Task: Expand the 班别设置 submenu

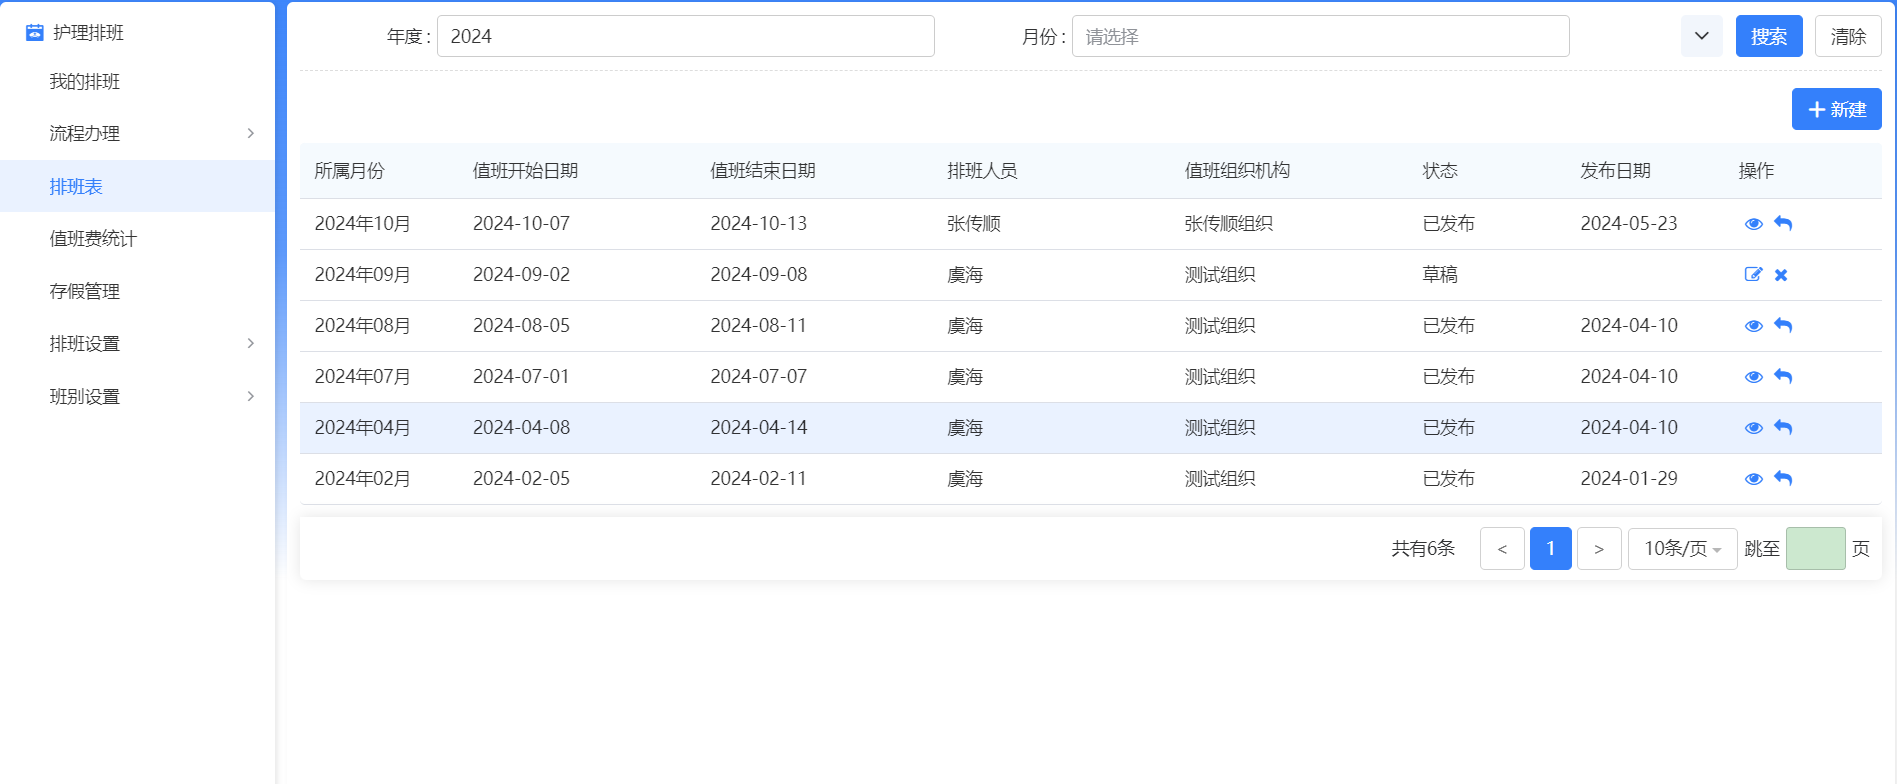Action: point(250,396)
